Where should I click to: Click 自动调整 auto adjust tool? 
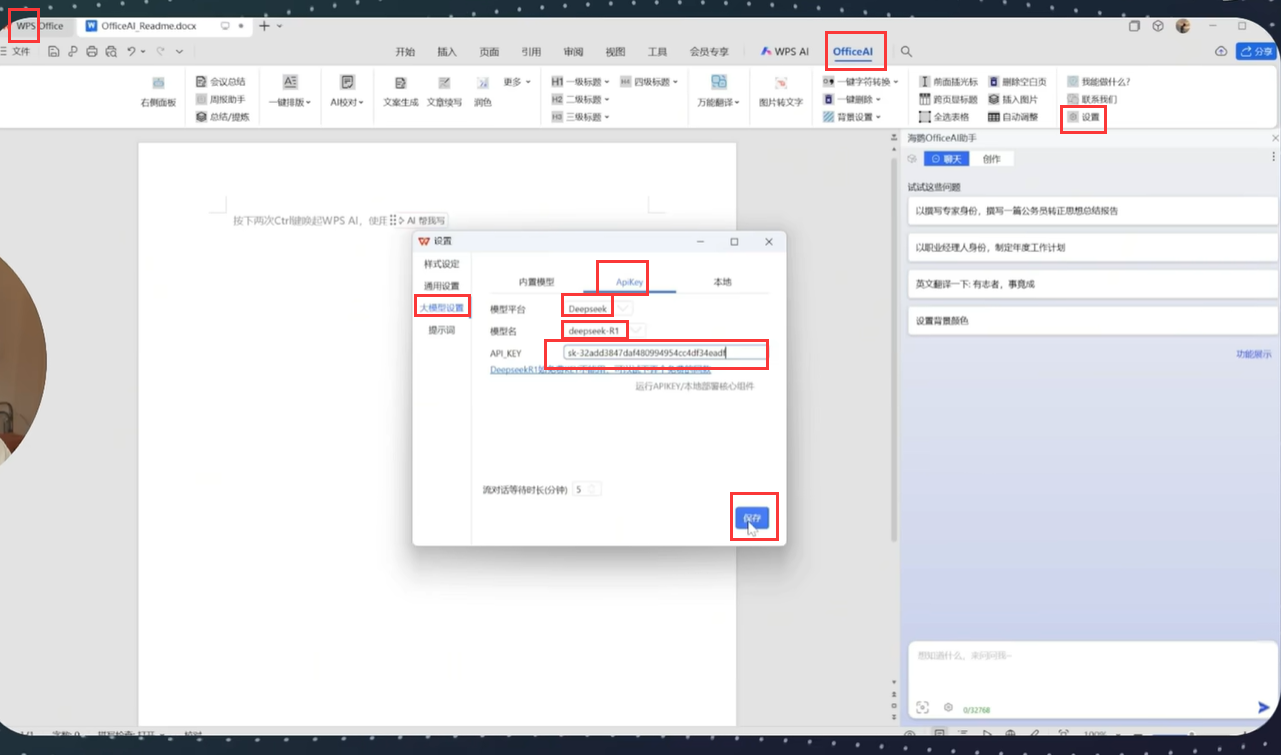click(1013, 117)
